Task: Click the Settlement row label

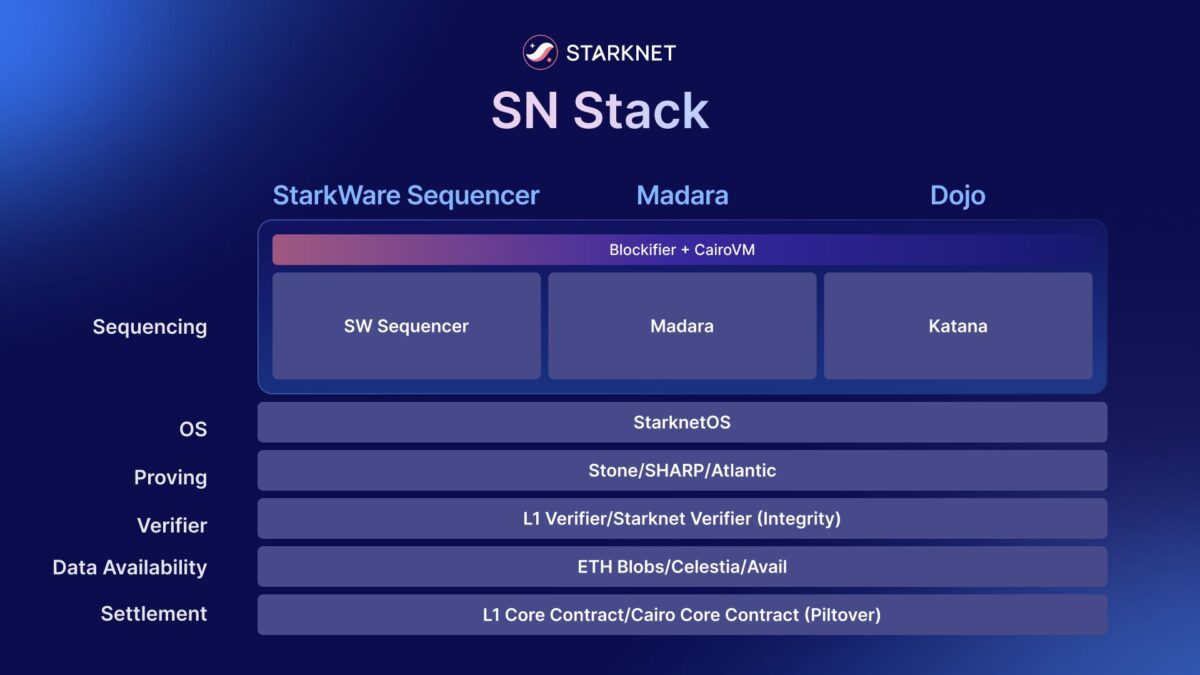Action: (154, 614)
